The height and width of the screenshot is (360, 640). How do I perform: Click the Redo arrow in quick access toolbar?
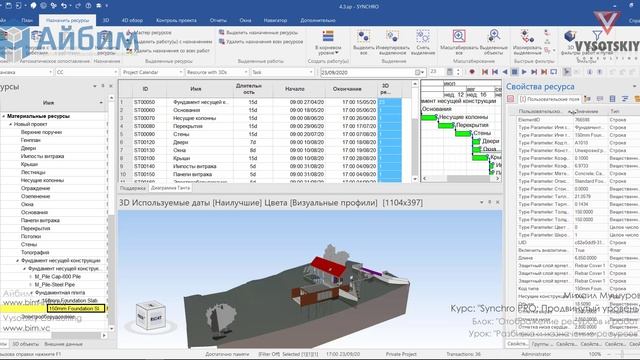[78, 6]
